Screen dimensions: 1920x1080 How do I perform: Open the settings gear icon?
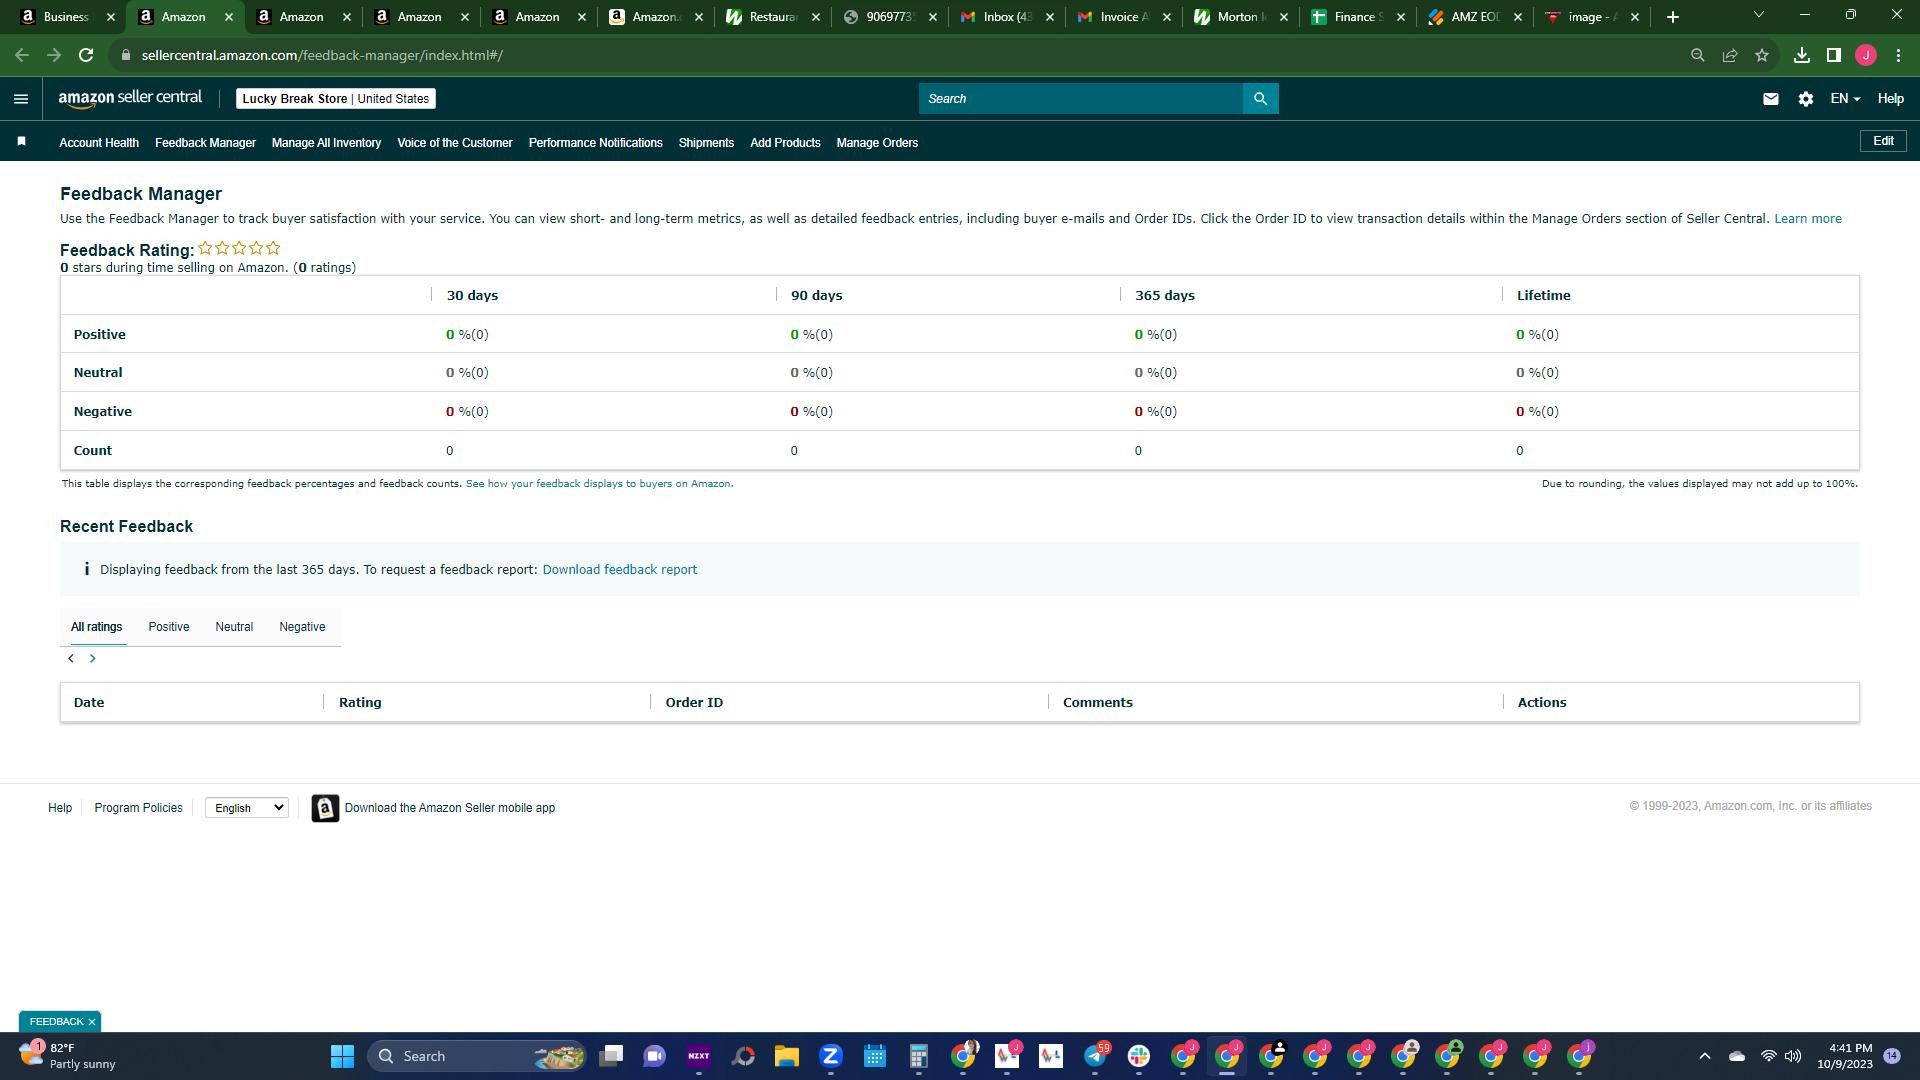point(1806,99)
